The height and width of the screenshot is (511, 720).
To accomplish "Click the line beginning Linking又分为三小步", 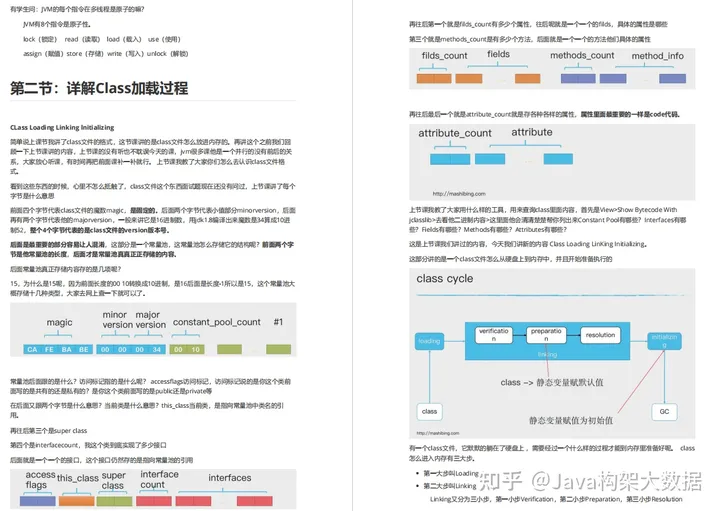I will (556, 499).
